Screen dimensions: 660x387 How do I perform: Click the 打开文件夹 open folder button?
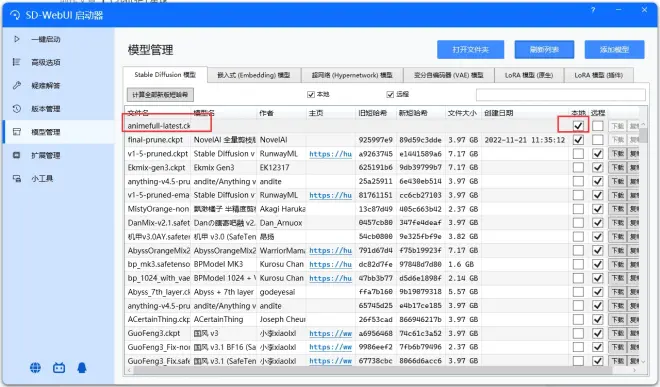[x=471, y=50]
